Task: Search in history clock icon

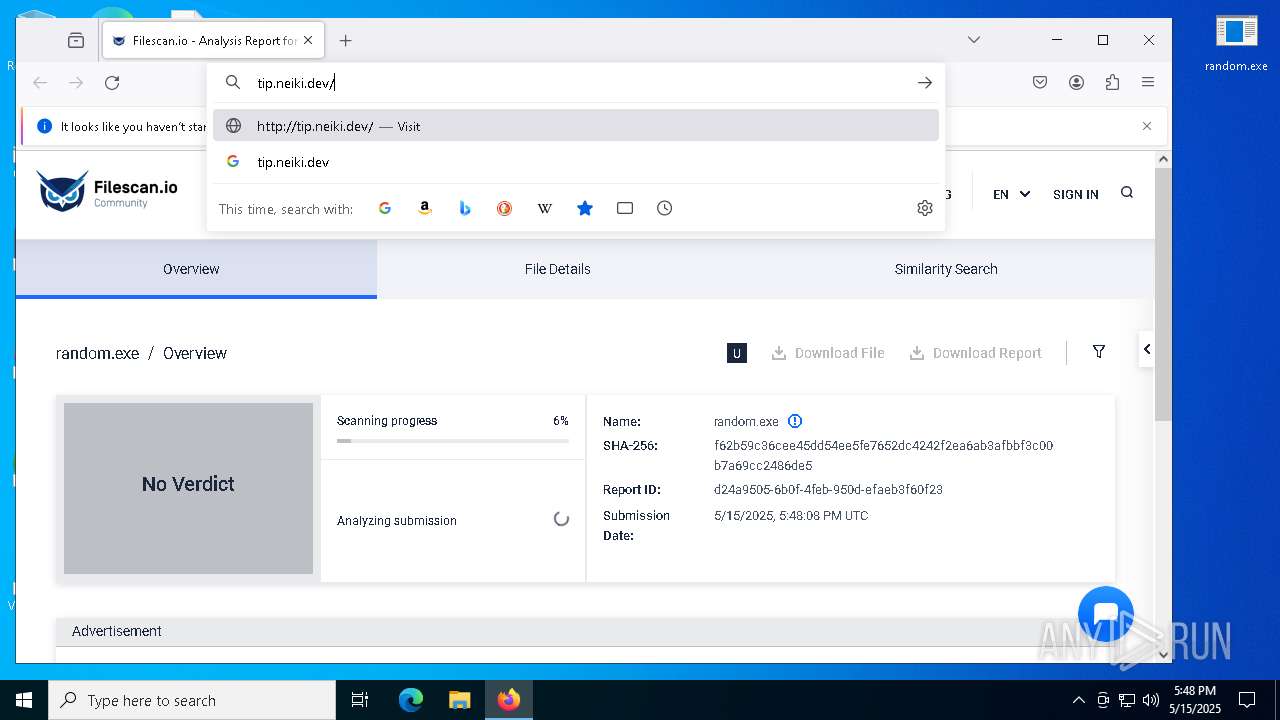Action: pos(665,208)
